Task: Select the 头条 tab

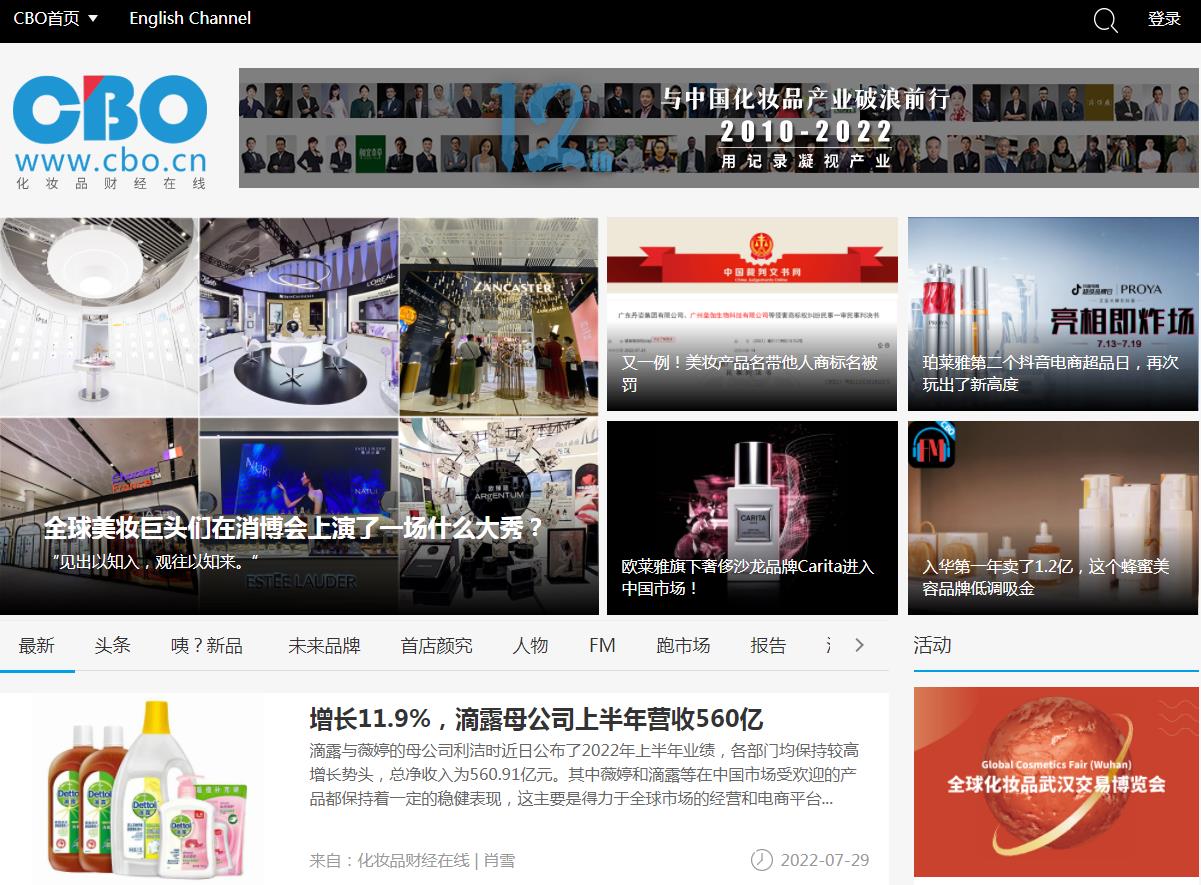Action: pos(113,646)
